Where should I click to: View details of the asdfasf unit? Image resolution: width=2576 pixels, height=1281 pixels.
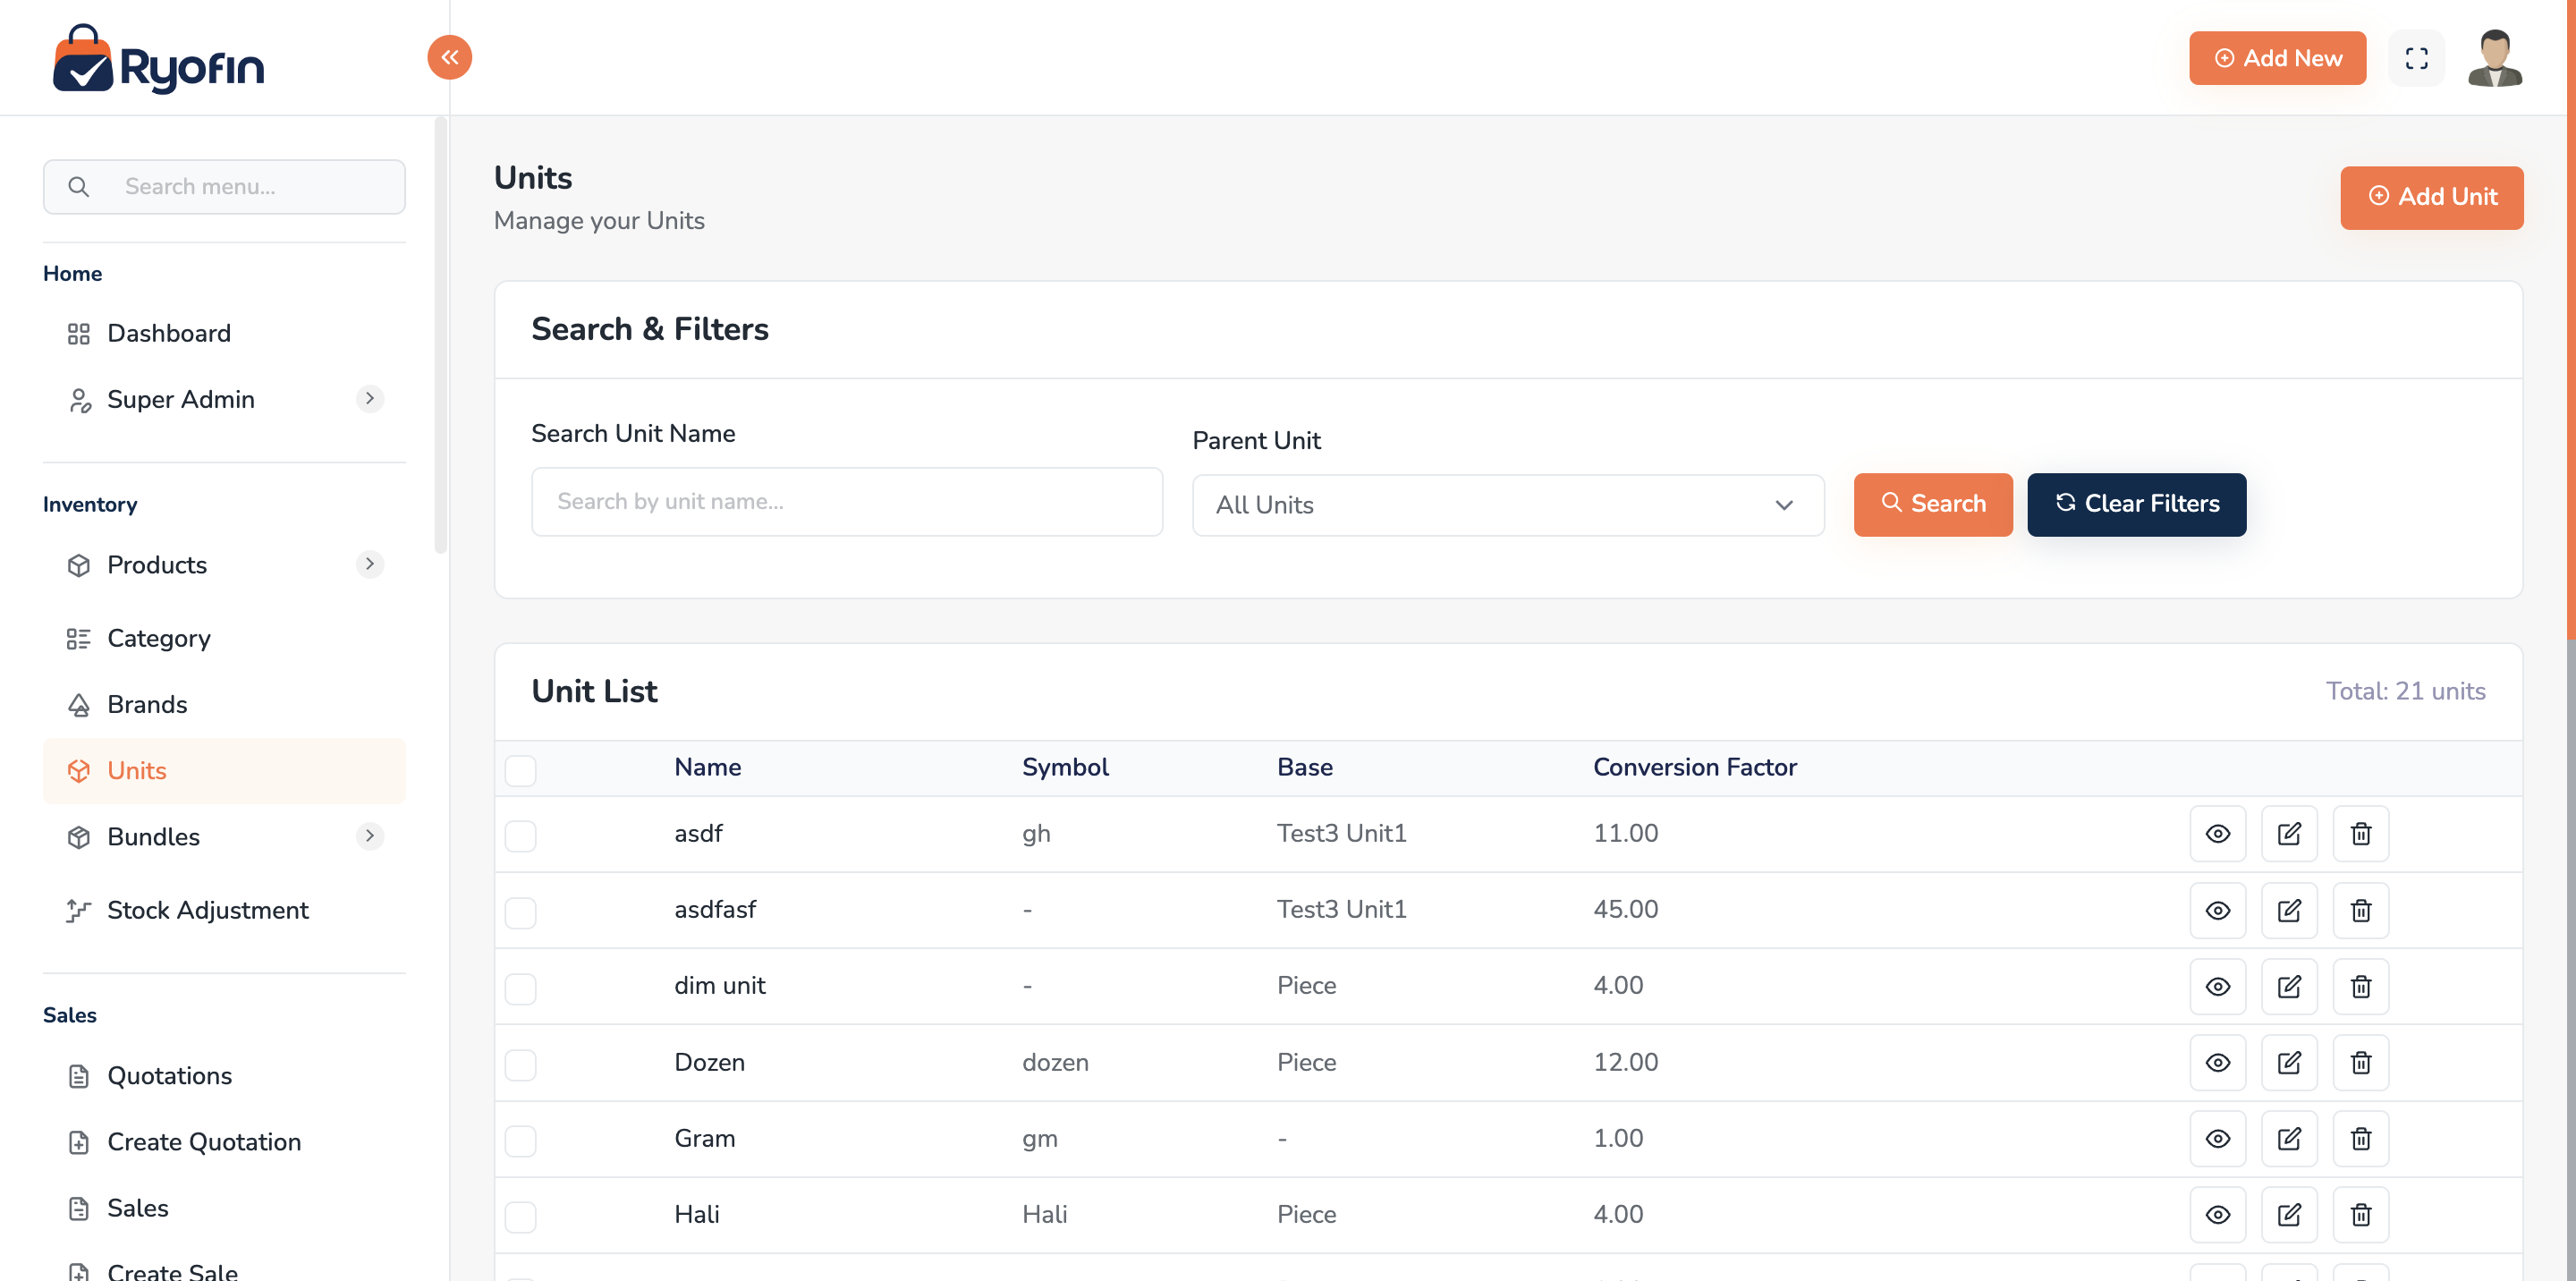click(x=2217, y=910)
